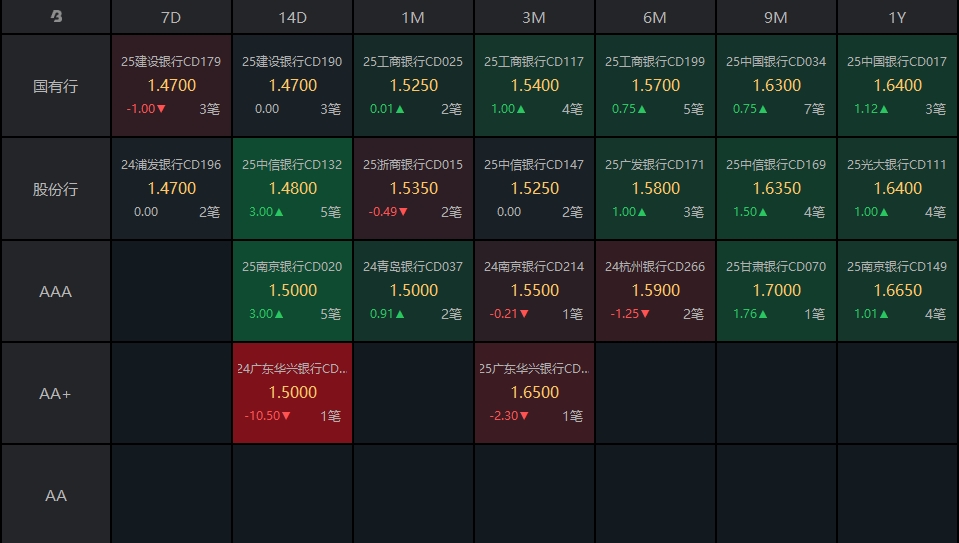The image size is (959, 543).
Task: Click the AA+ row header
Action: pyautogui.click(x=56, y=393)
